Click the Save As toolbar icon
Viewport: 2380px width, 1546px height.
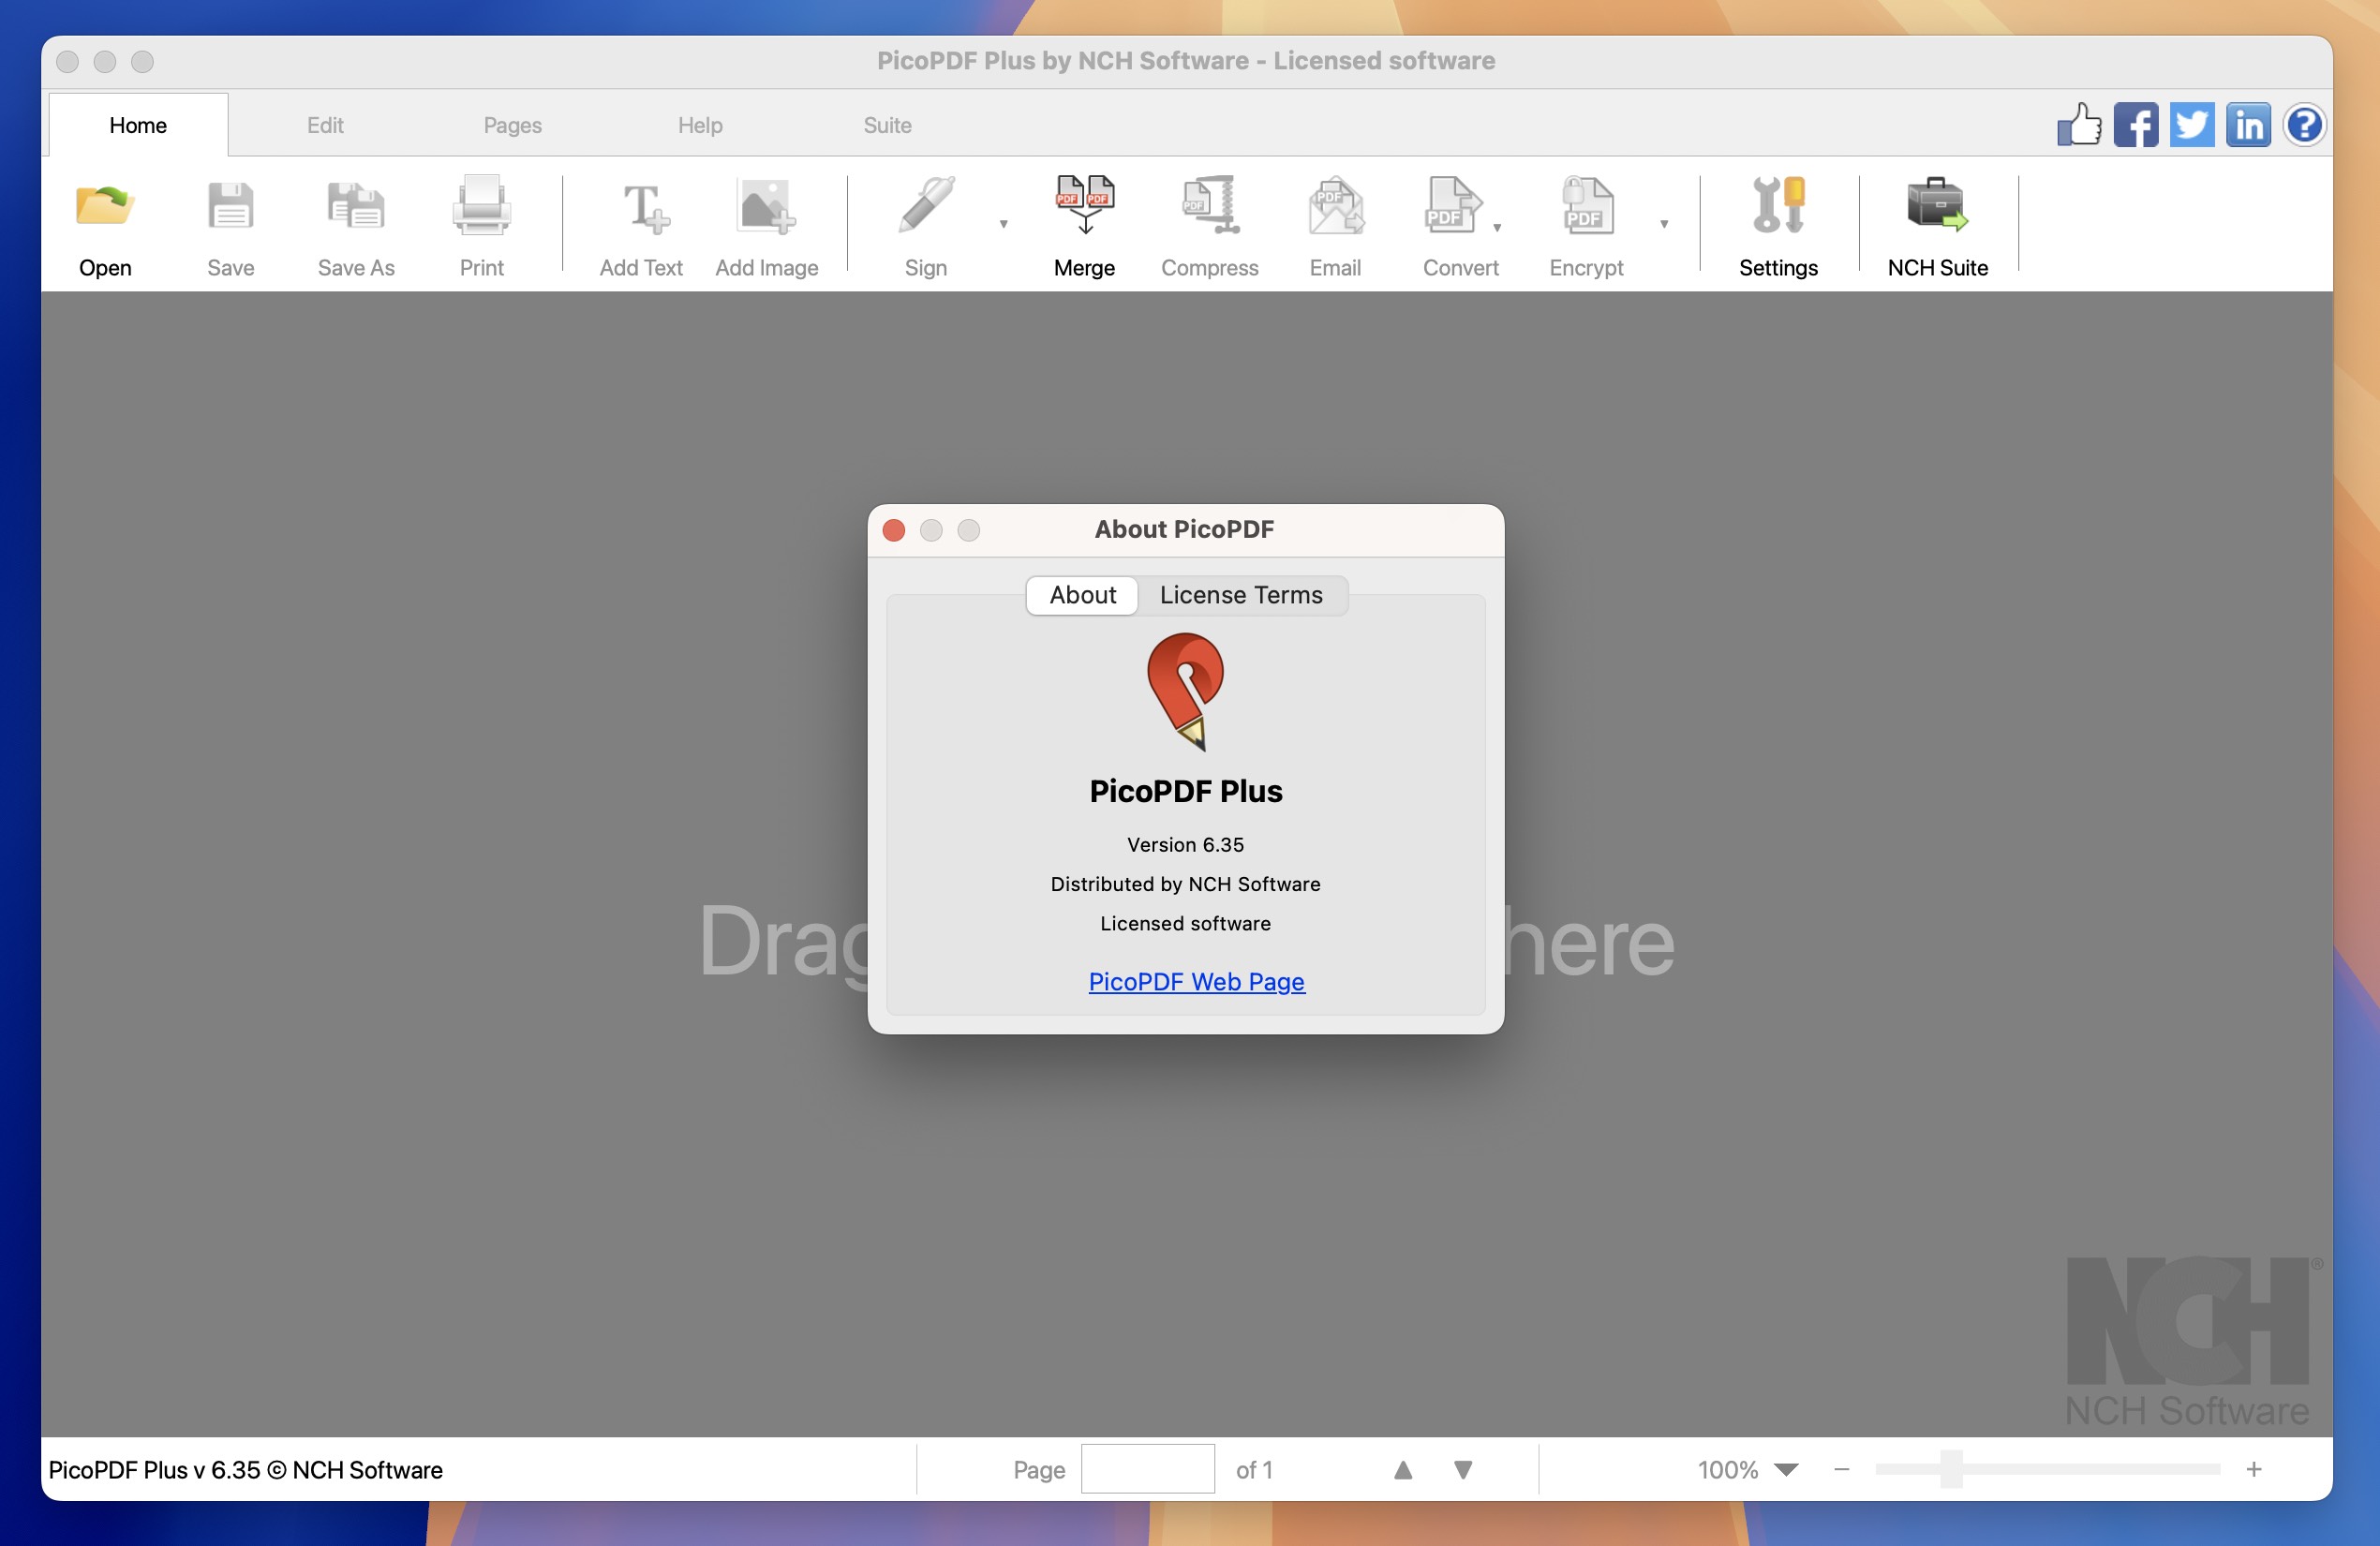[356, 207]
